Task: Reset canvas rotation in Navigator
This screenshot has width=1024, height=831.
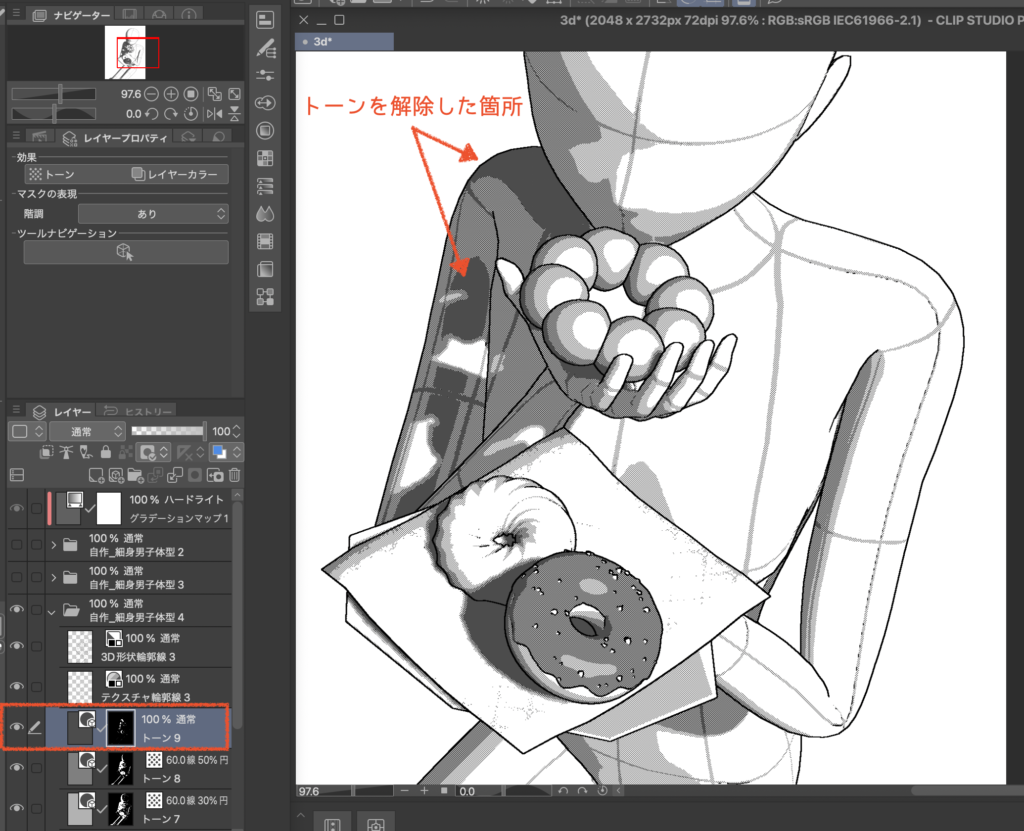Action: pyautogui.click(x=190, y=114)
